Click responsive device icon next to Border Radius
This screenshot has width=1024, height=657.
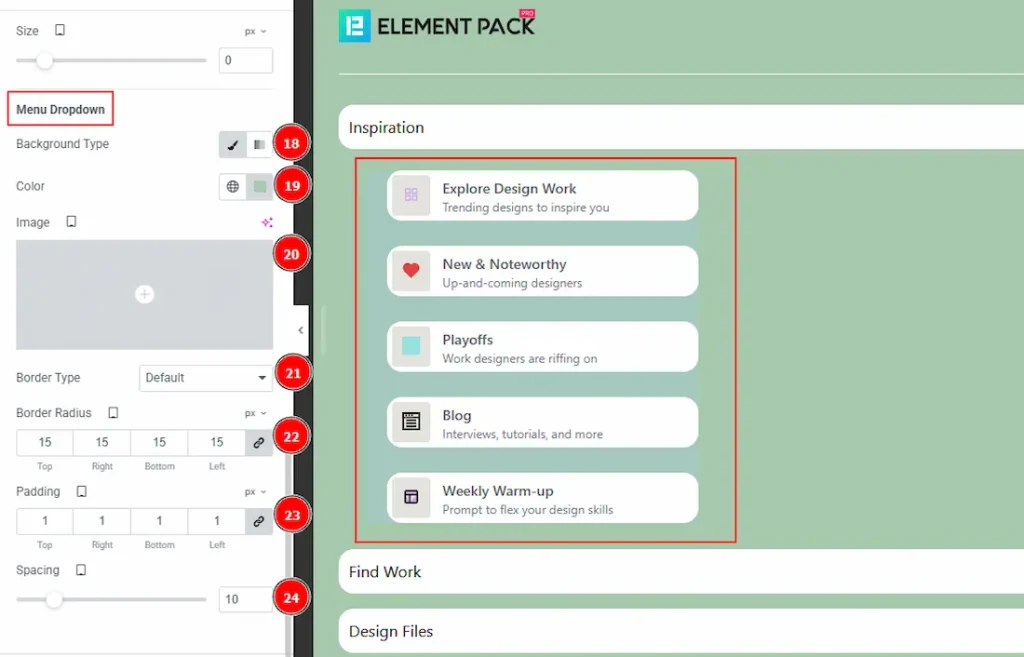(x=113, y=413)
